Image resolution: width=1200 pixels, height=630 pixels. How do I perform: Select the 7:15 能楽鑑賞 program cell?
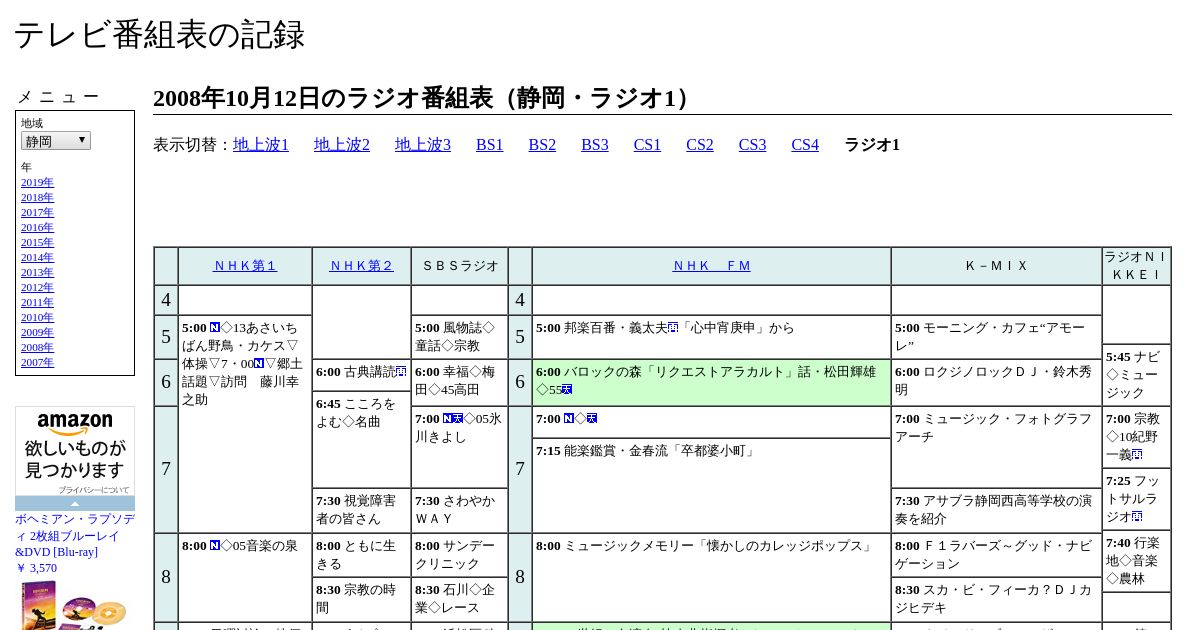point(711,485)
